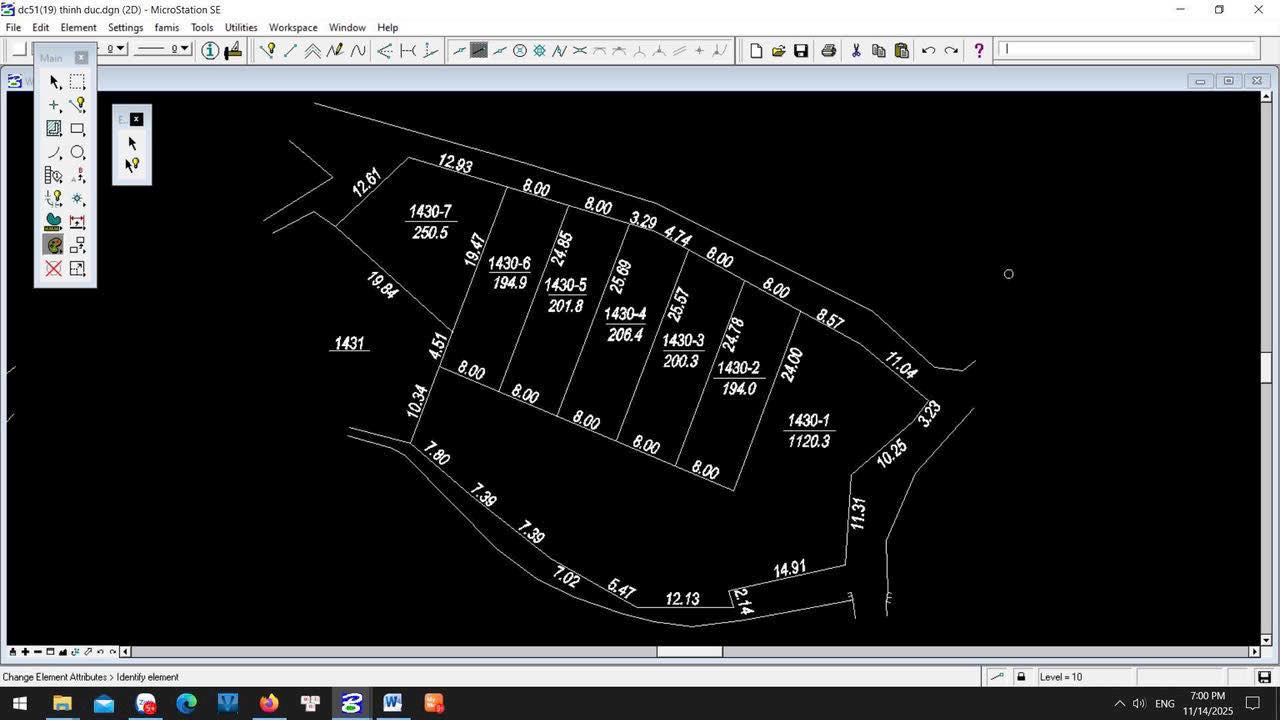Image resolution: width=1280 pixels, height=720 pixels.
Task: Open the Place Fence tool
Action: (x=77, y=83)
